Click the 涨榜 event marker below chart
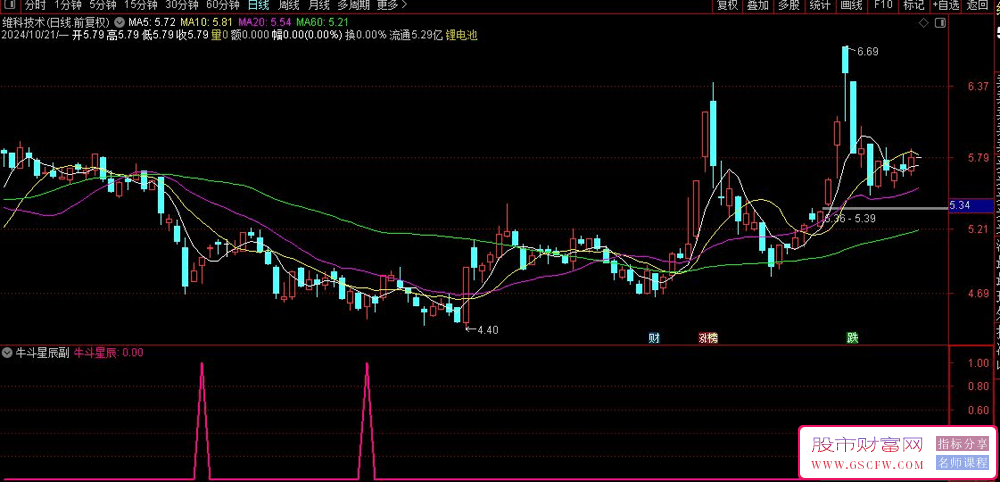Screen dimensions: 1000x482 tap(707, 338)
